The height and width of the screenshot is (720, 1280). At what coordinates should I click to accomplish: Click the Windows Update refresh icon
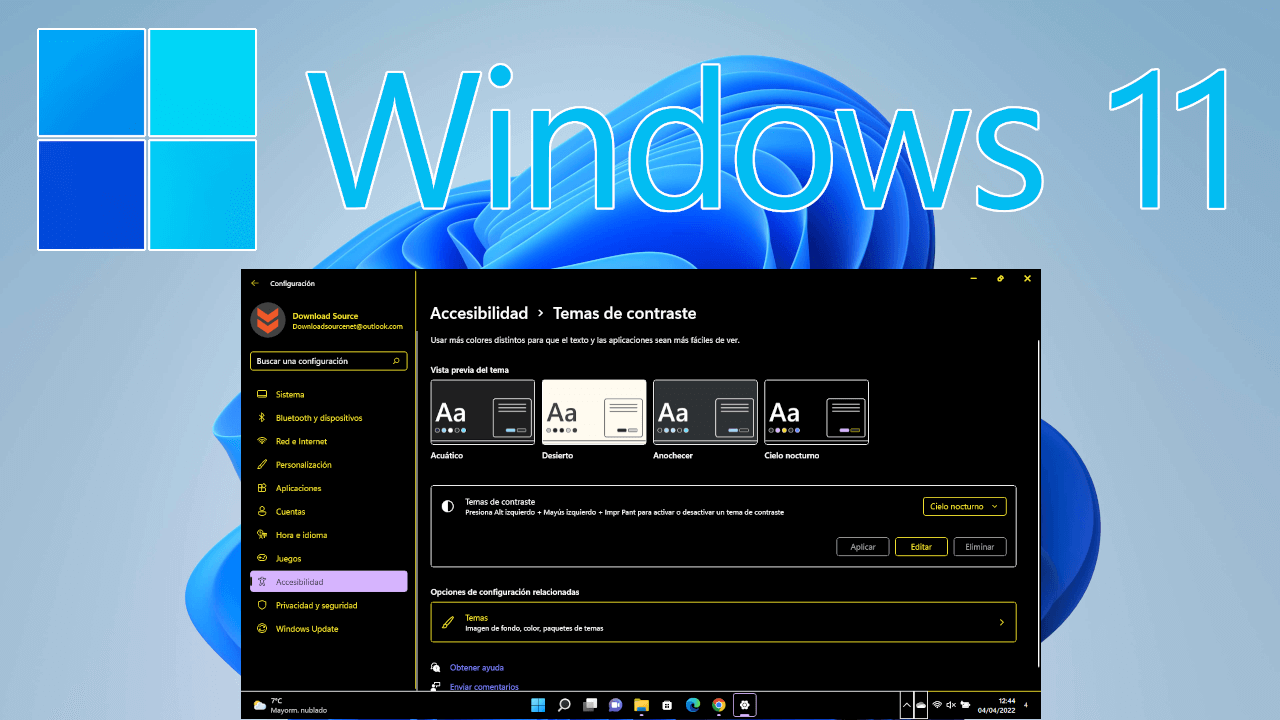262,629
